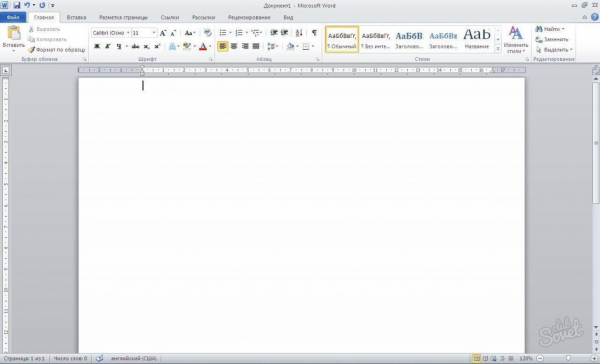Click the Increase Indent icon
Screen dimensions: 600x364
284,33
